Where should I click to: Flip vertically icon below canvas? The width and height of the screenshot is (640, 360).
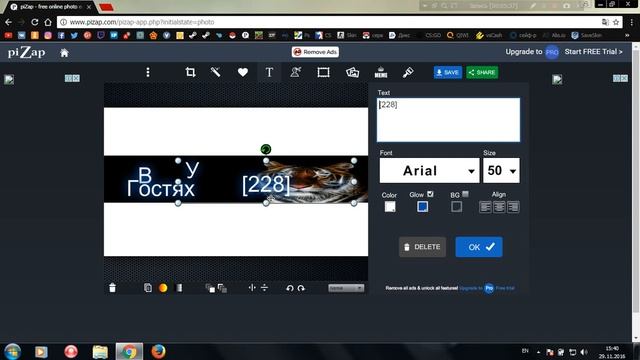click(x=264, y=288)
